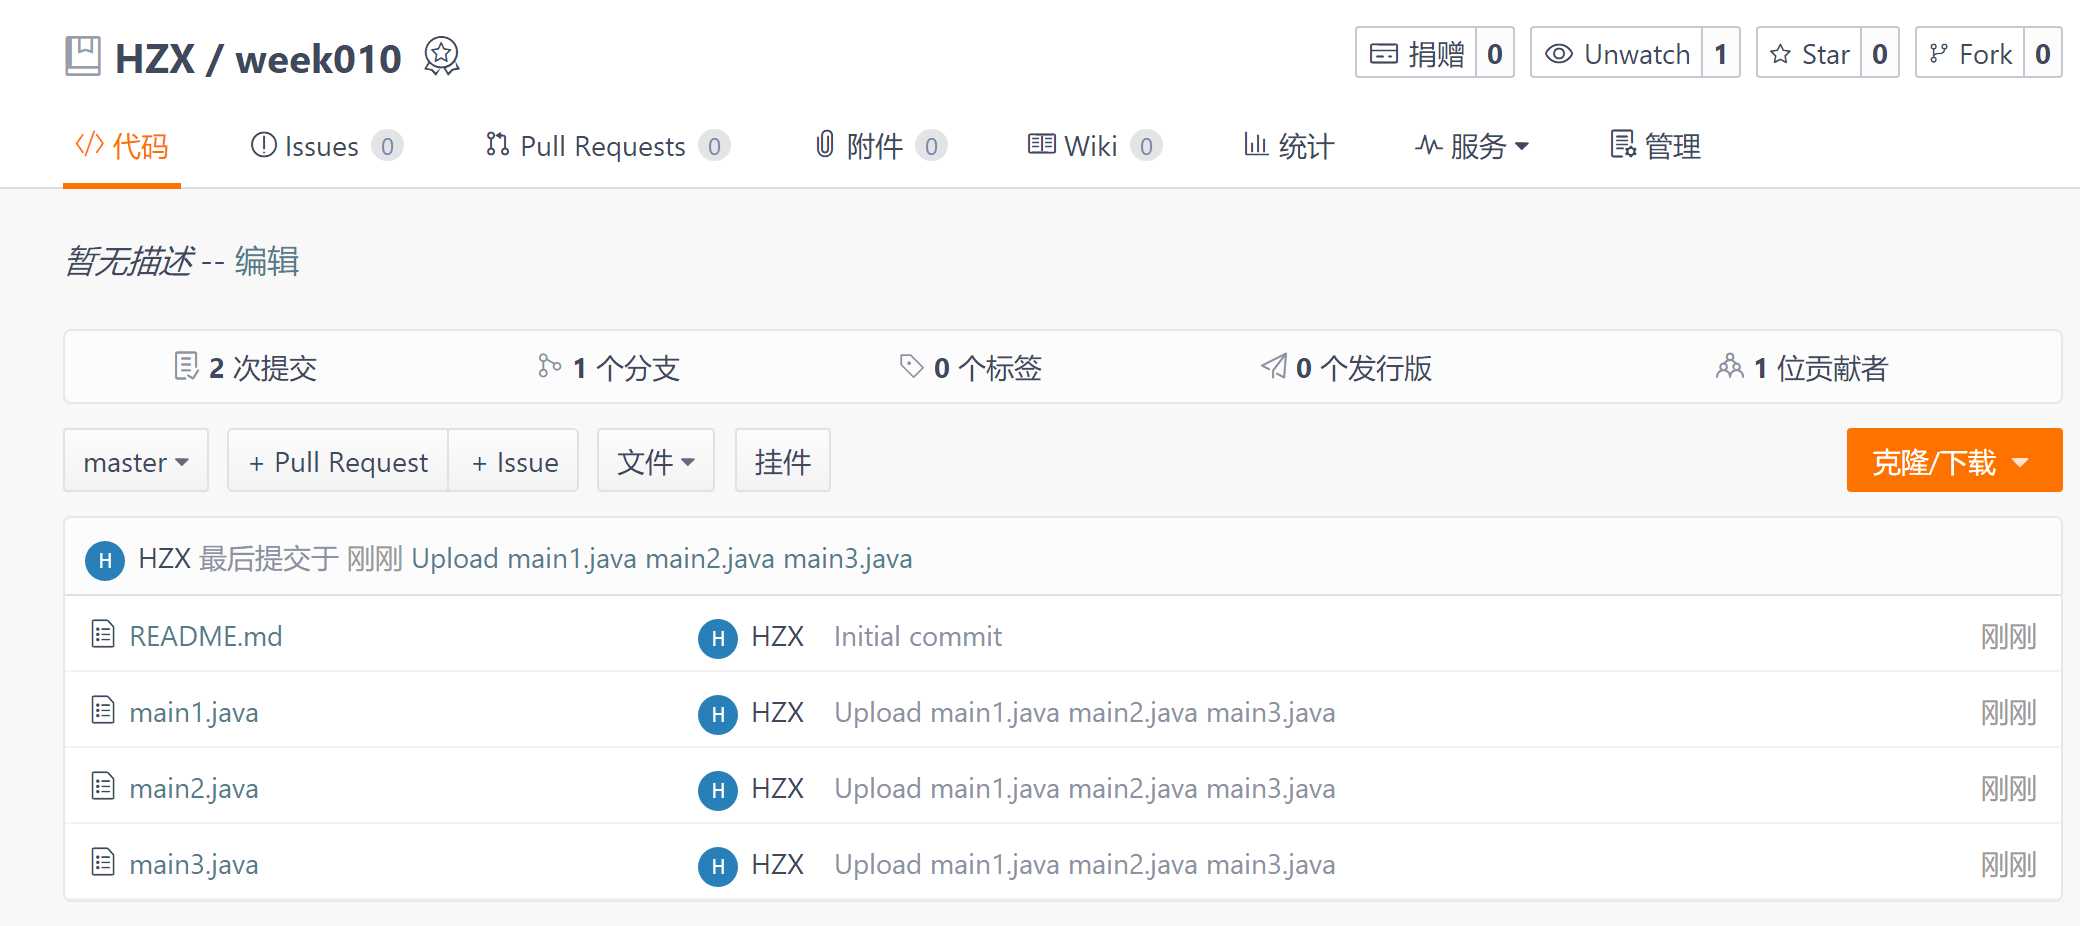This screenshot has width=2080, height=926.
Task: Click the repository book icon beside HZX
Action: (83, 56)
